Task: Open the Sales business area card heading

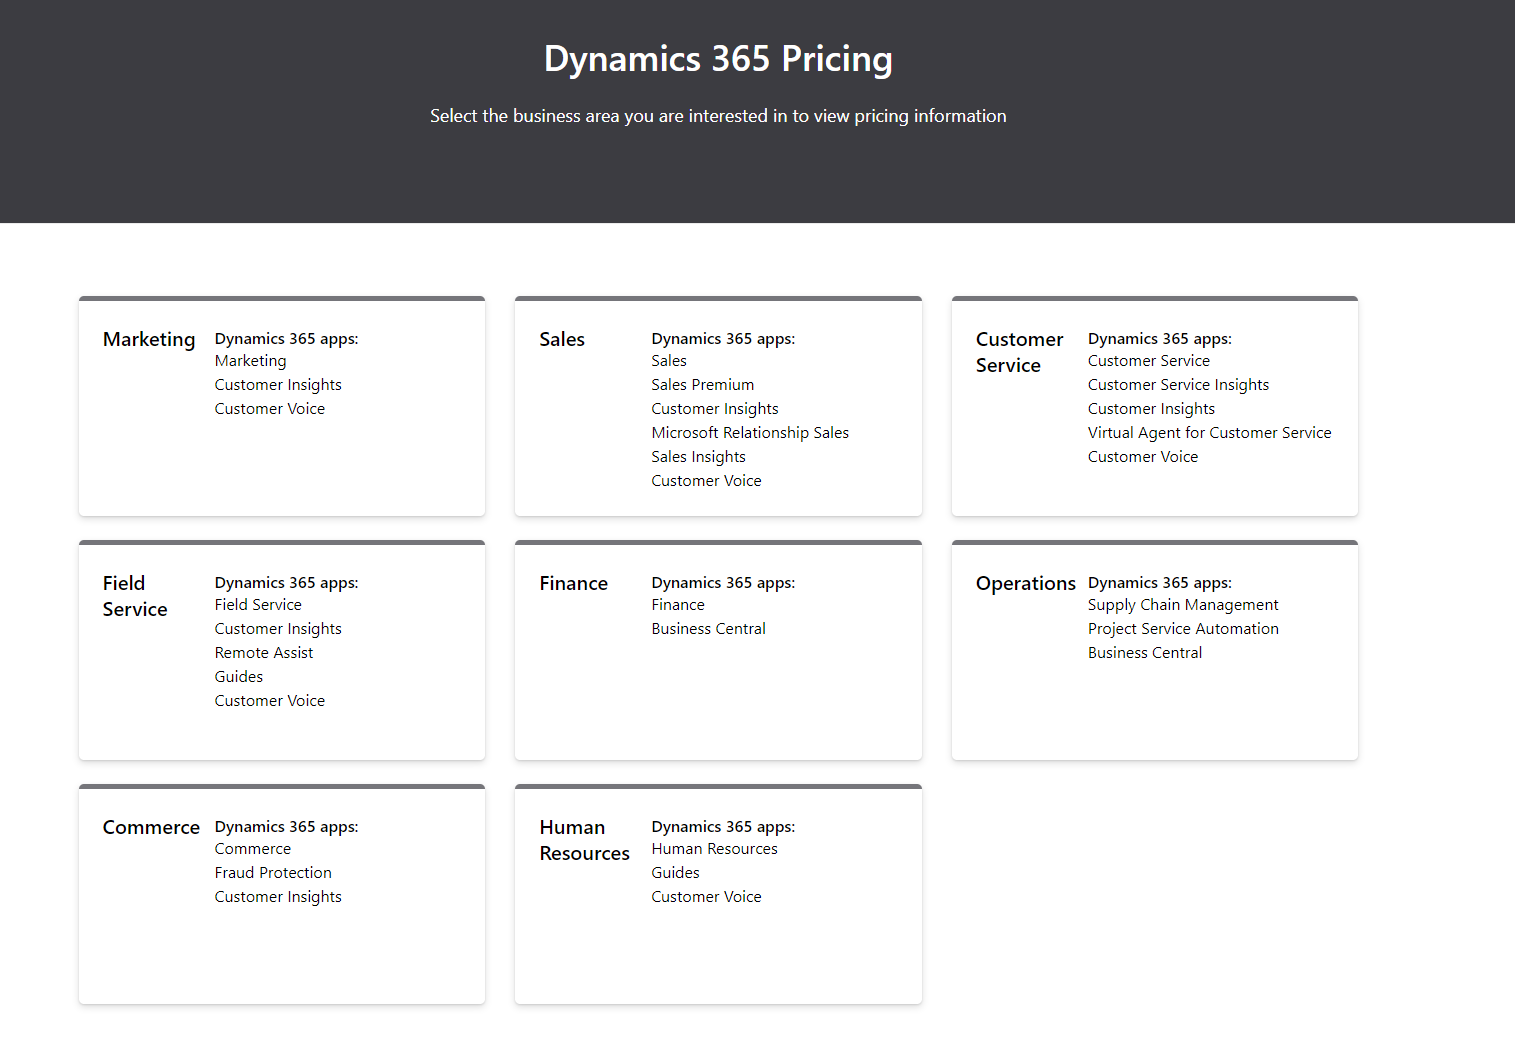Action: click(562, 340)
